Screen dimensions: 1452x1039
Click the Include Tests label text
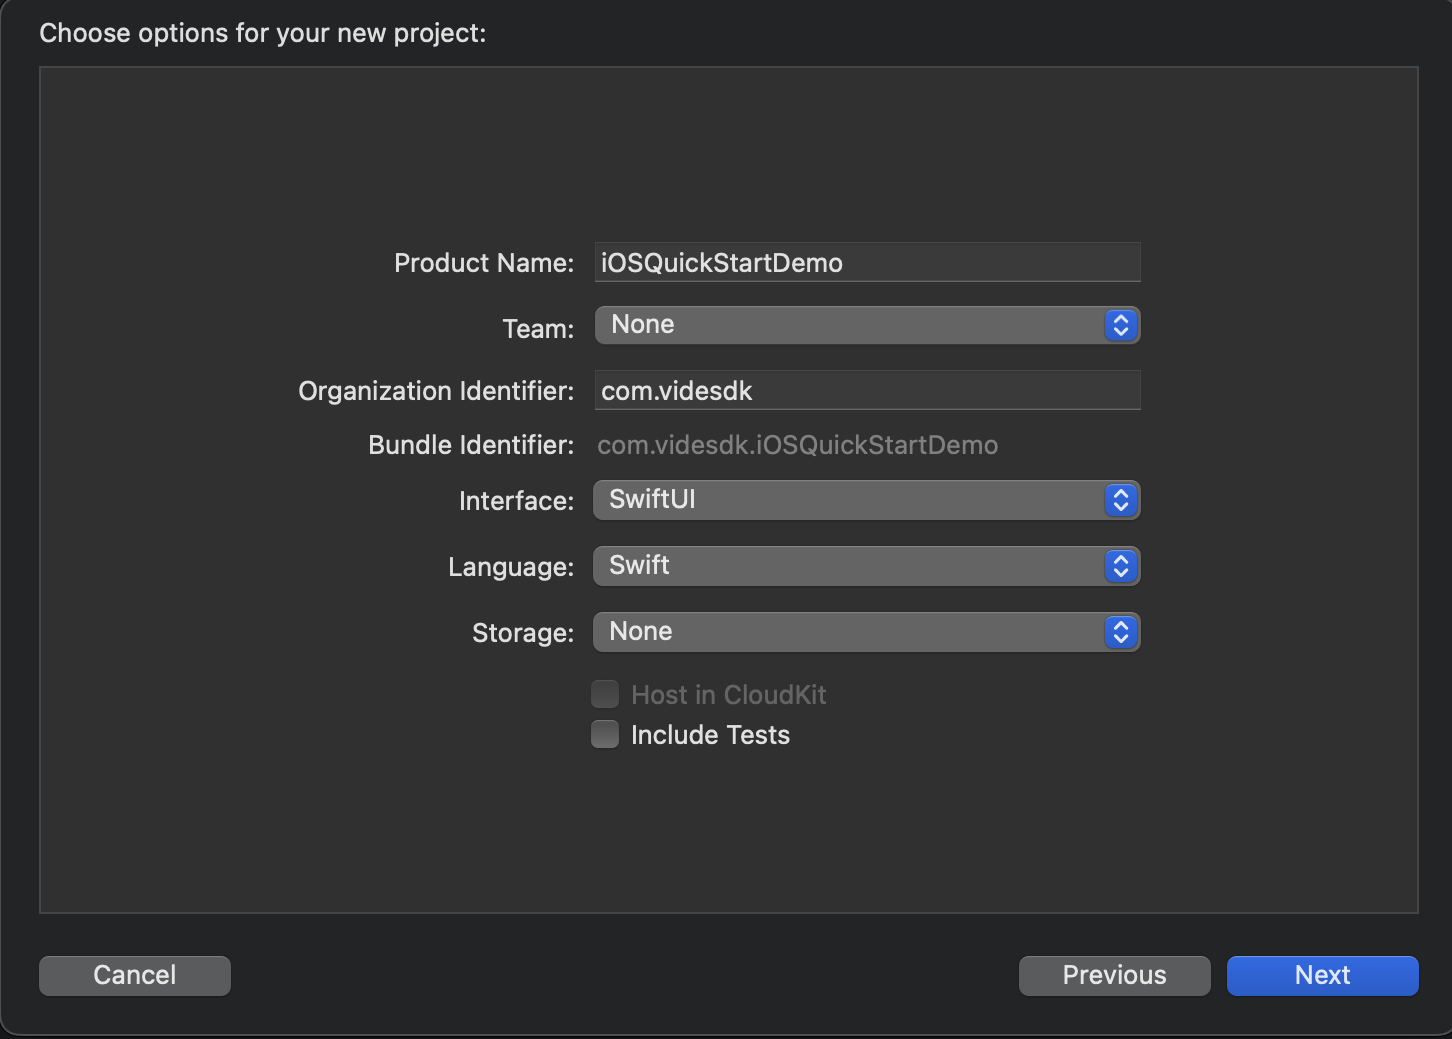(710, 735)
